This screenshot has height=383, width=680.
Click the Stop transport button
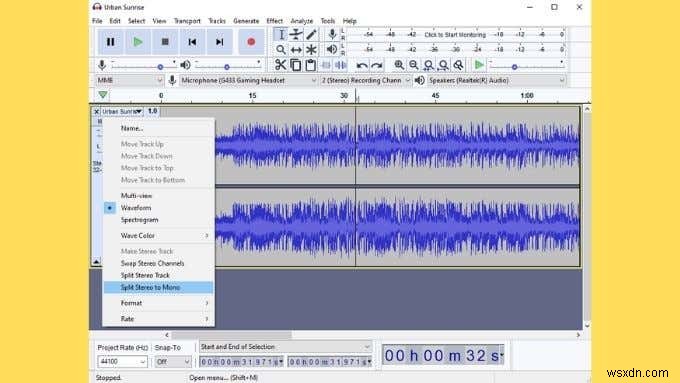point(165,42)
